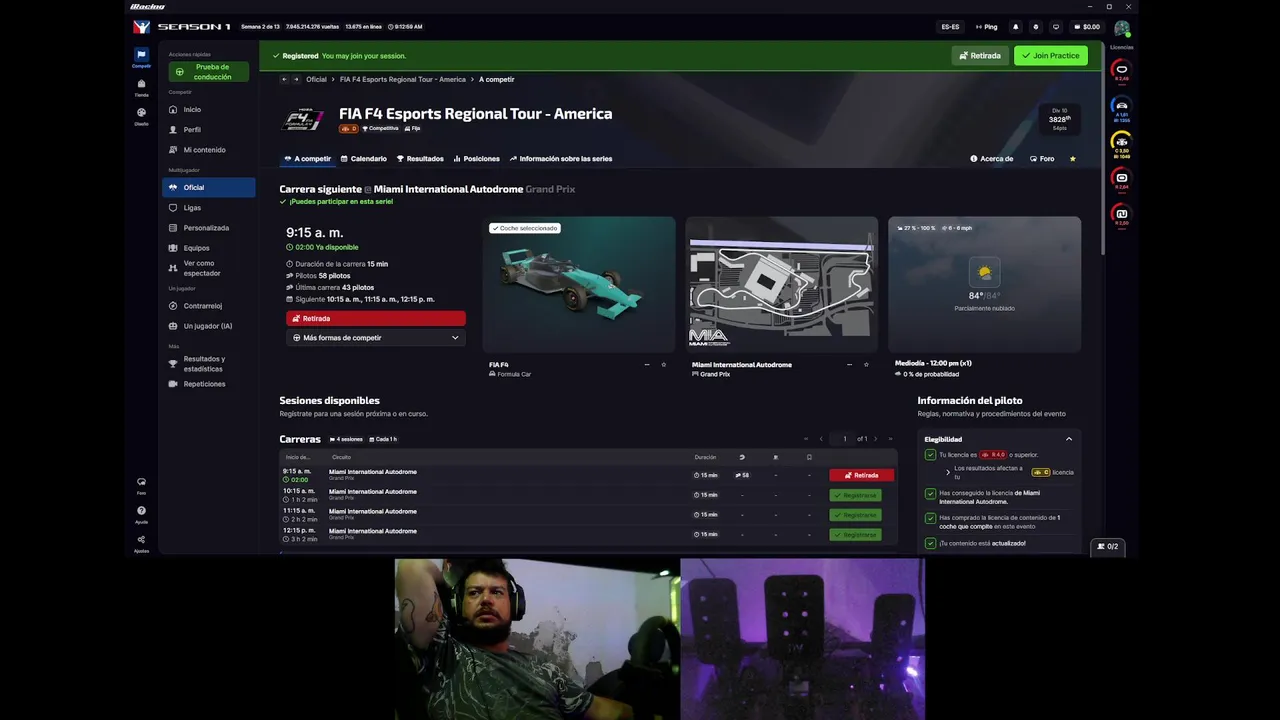Open the Ajustes settings icon

(141, 540)
